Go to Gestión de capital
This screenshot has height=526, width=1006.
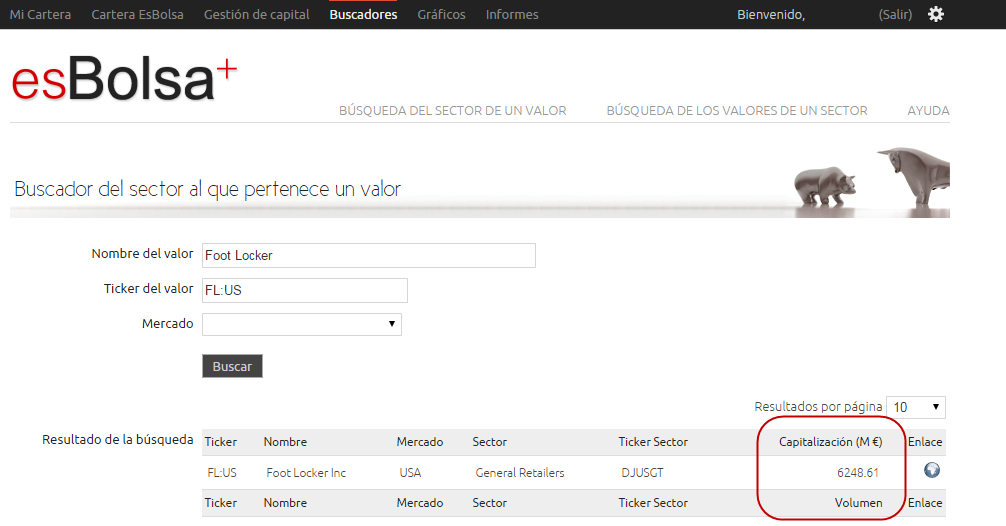point(257,14)
